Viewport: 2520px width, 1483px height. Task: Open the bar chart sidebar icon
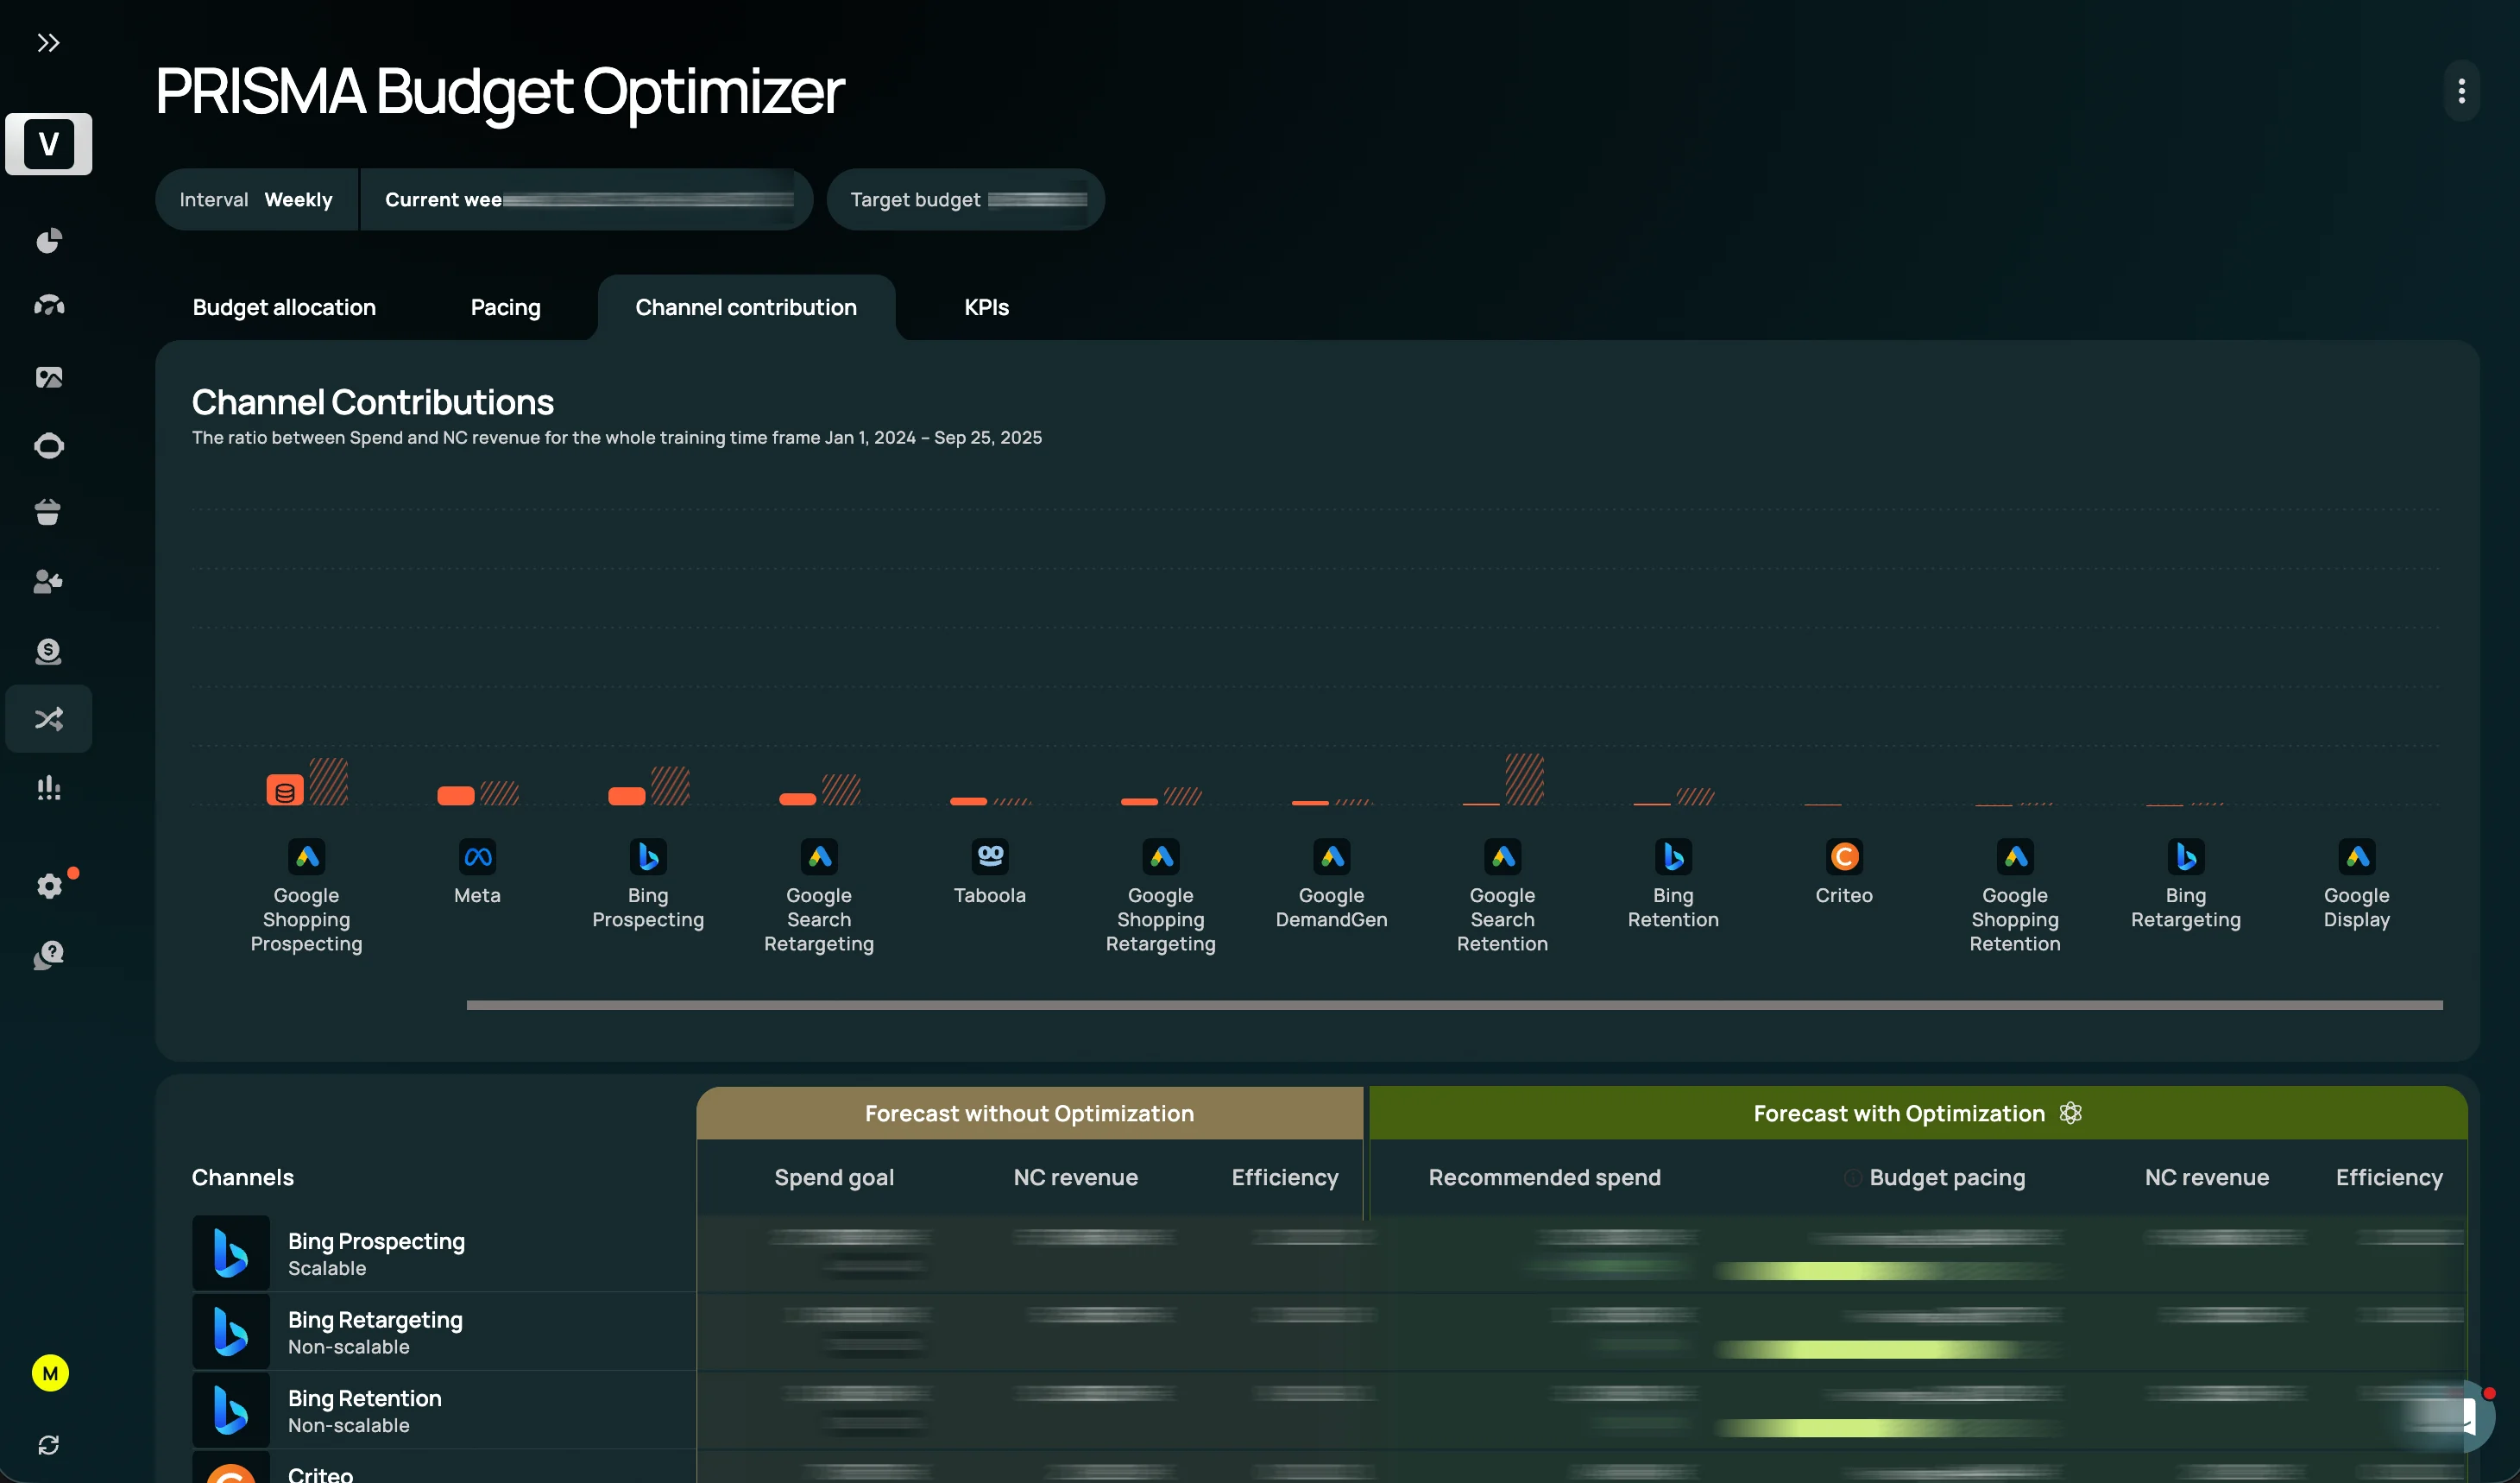click(48, 788)
